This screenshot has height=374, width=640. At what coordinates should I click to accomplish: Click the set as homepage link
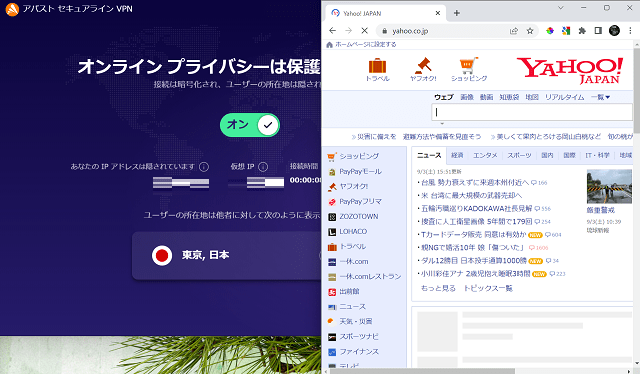(365, 45)
